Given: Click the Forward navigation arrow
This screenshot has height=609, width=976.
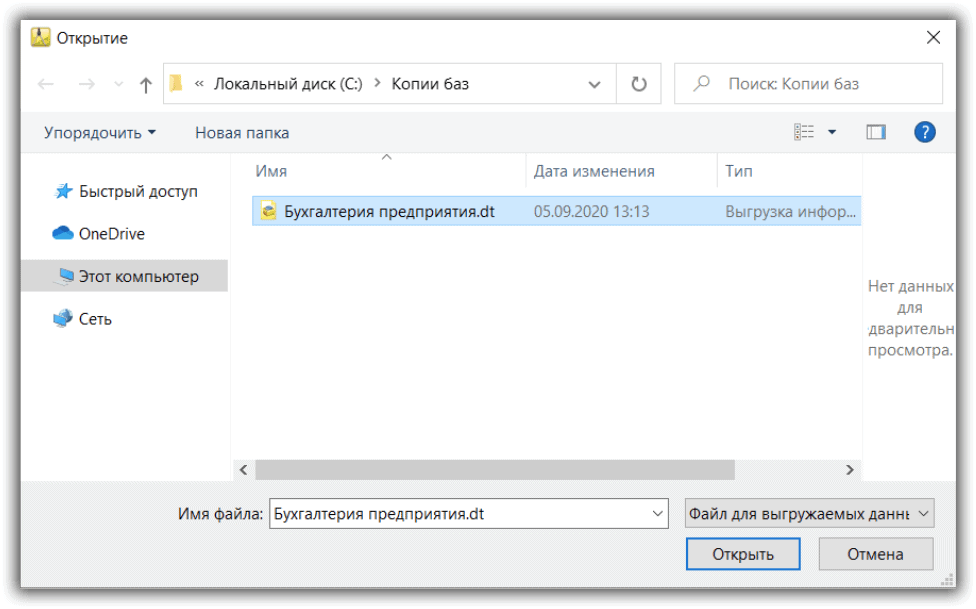Looking at the screenshot, I should click(86, 85).
